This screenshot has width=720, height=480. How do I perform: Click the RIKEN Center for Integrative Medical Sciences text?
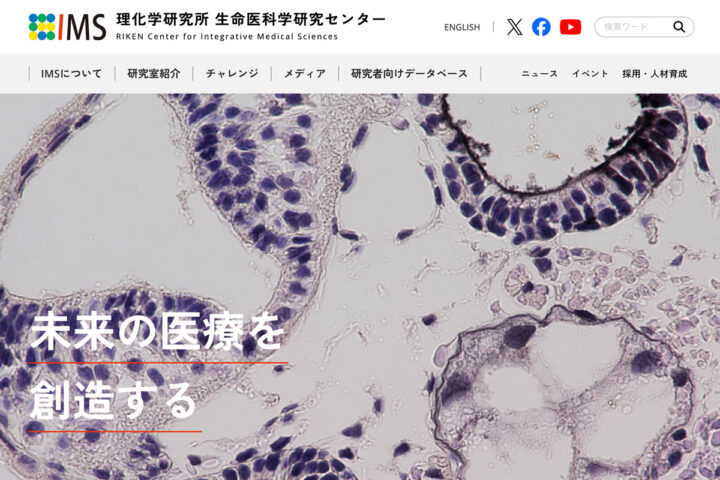pyautogui.click(x=227, y=36)
